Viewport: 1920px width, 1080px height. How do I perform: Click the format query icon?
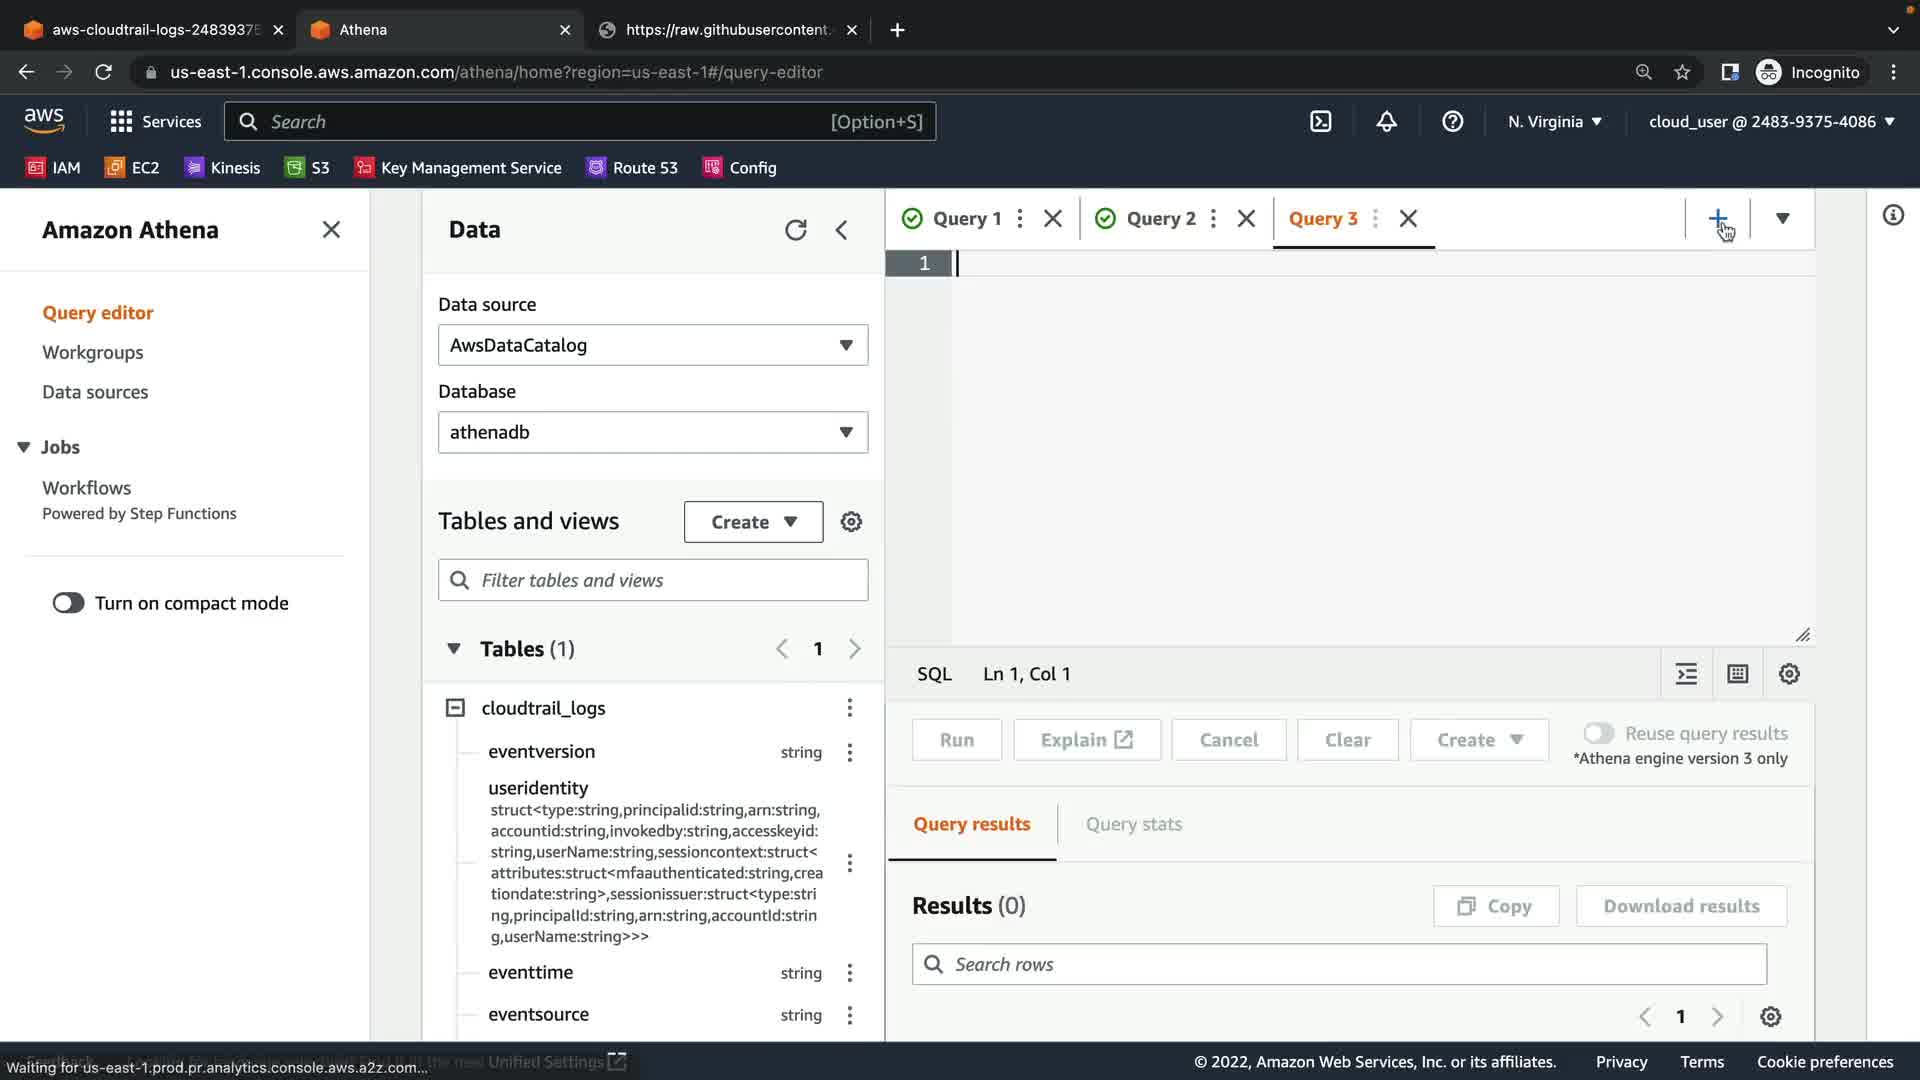pyautogui.click(x=1686, y=674)
